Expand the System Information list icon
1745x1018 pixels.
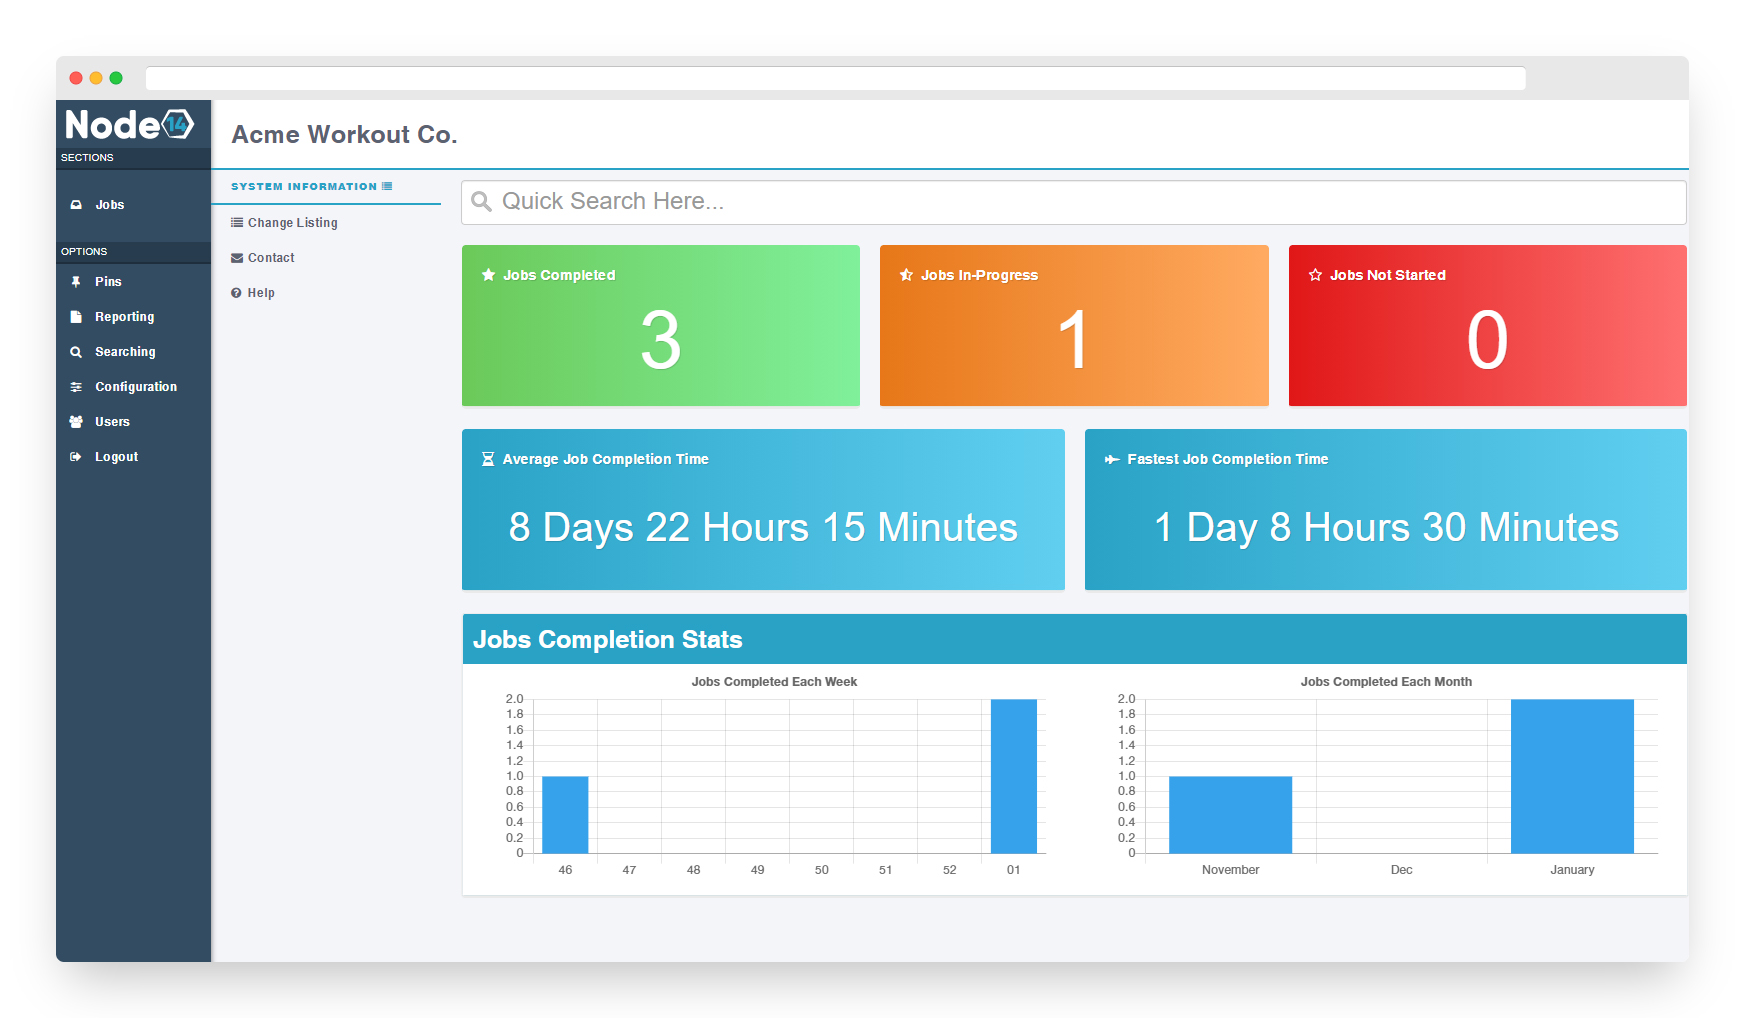click(387, 186)
